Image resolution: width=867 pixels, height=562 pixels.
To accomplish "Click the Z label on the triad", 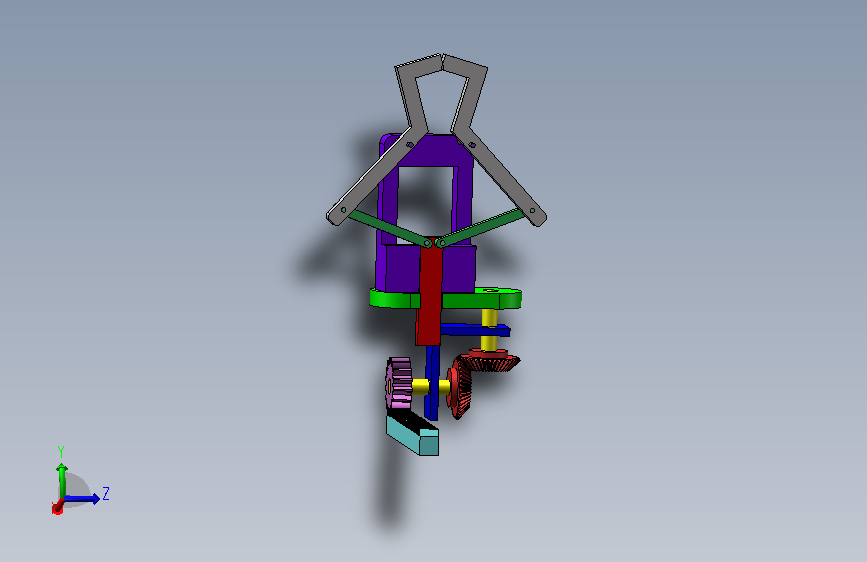I will [106, 493].
